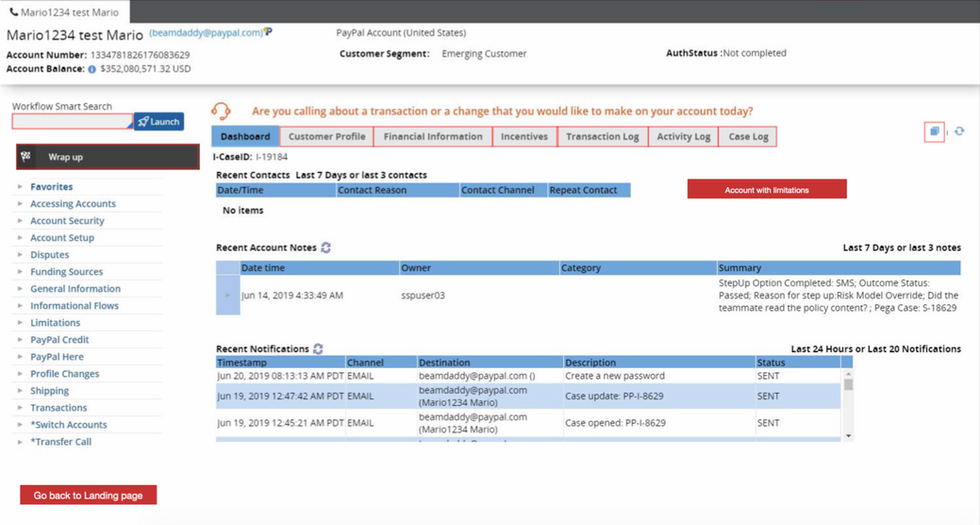Open the Activity Log tab
The width and height of the screenshot is (980, 525).
point(684,136)
